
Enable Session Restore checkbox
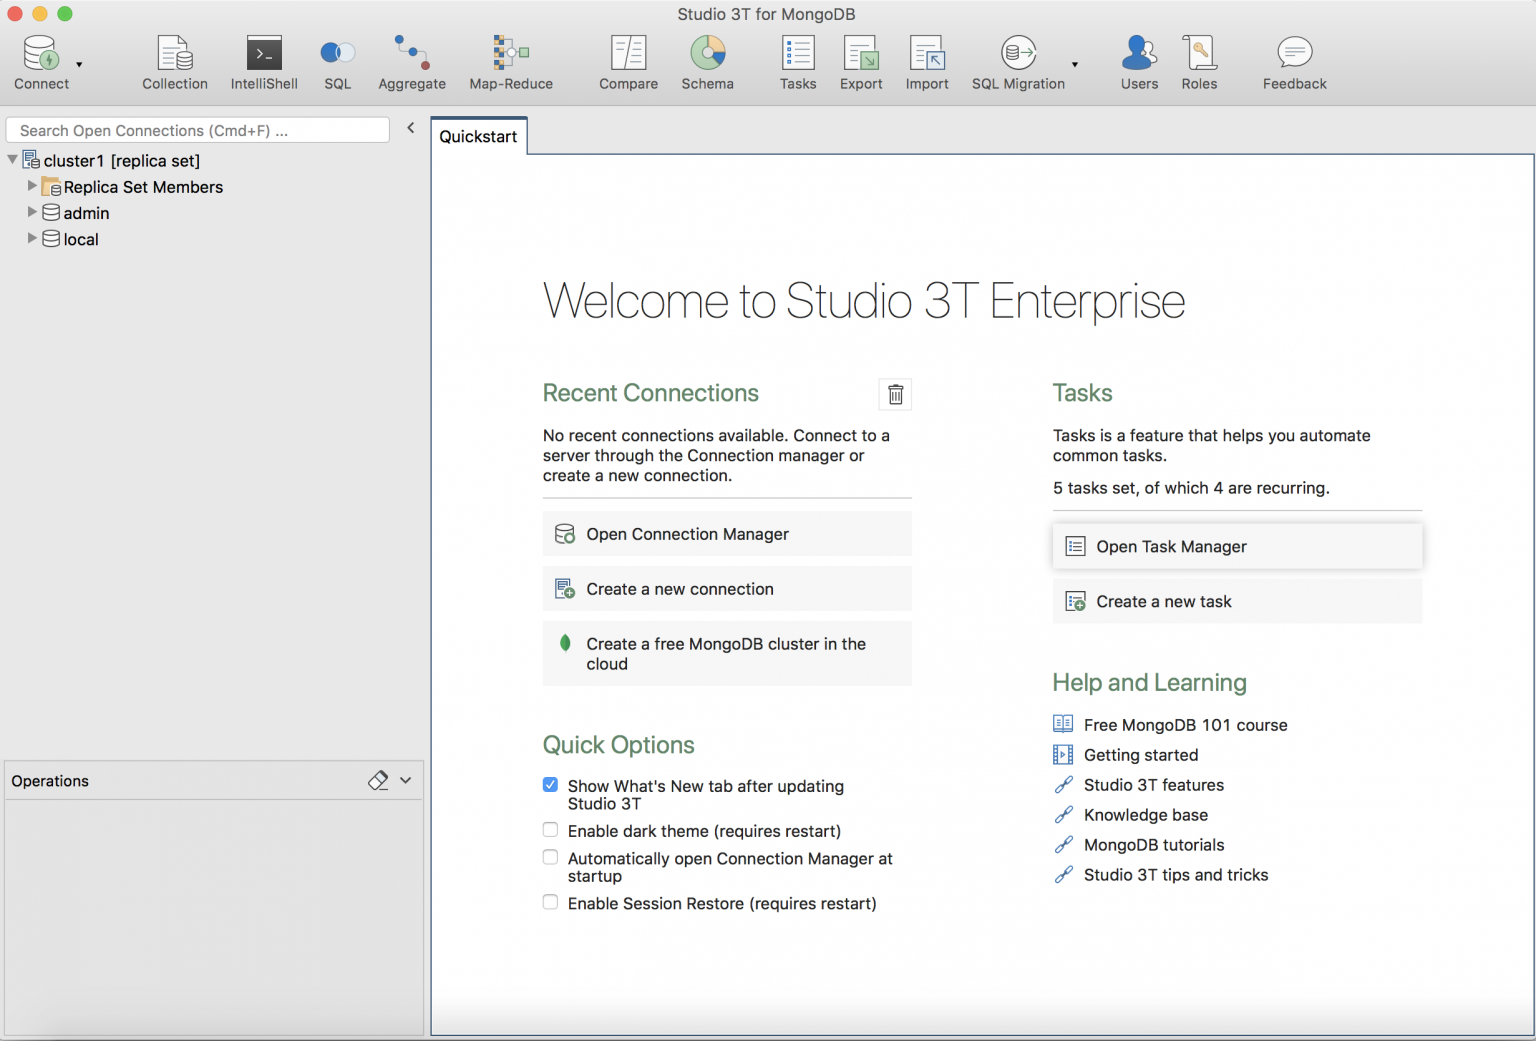550,903
